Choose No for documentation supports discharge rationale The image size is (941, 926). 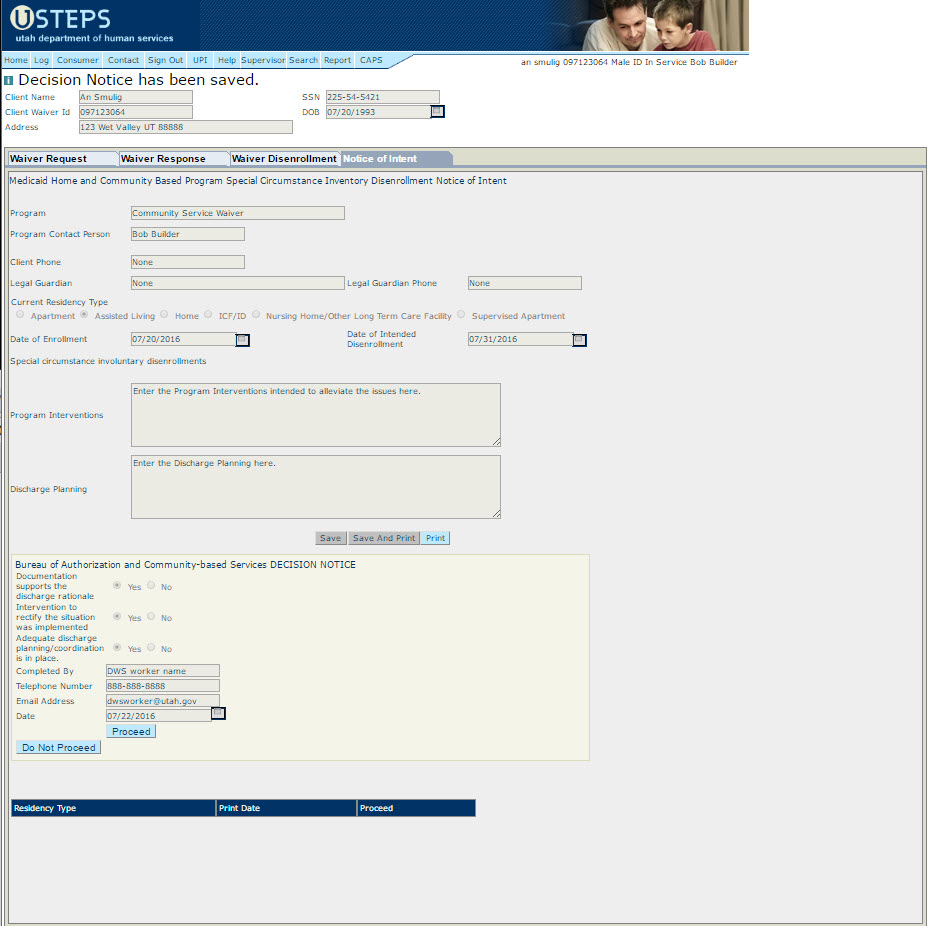click(151, 585)
